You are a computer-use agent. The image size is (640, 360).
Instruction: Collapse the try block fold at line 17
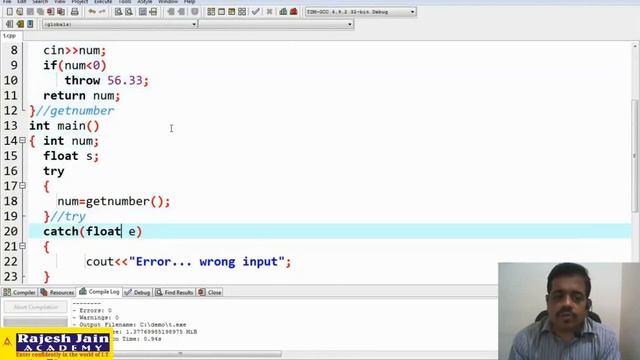(22, 186)
